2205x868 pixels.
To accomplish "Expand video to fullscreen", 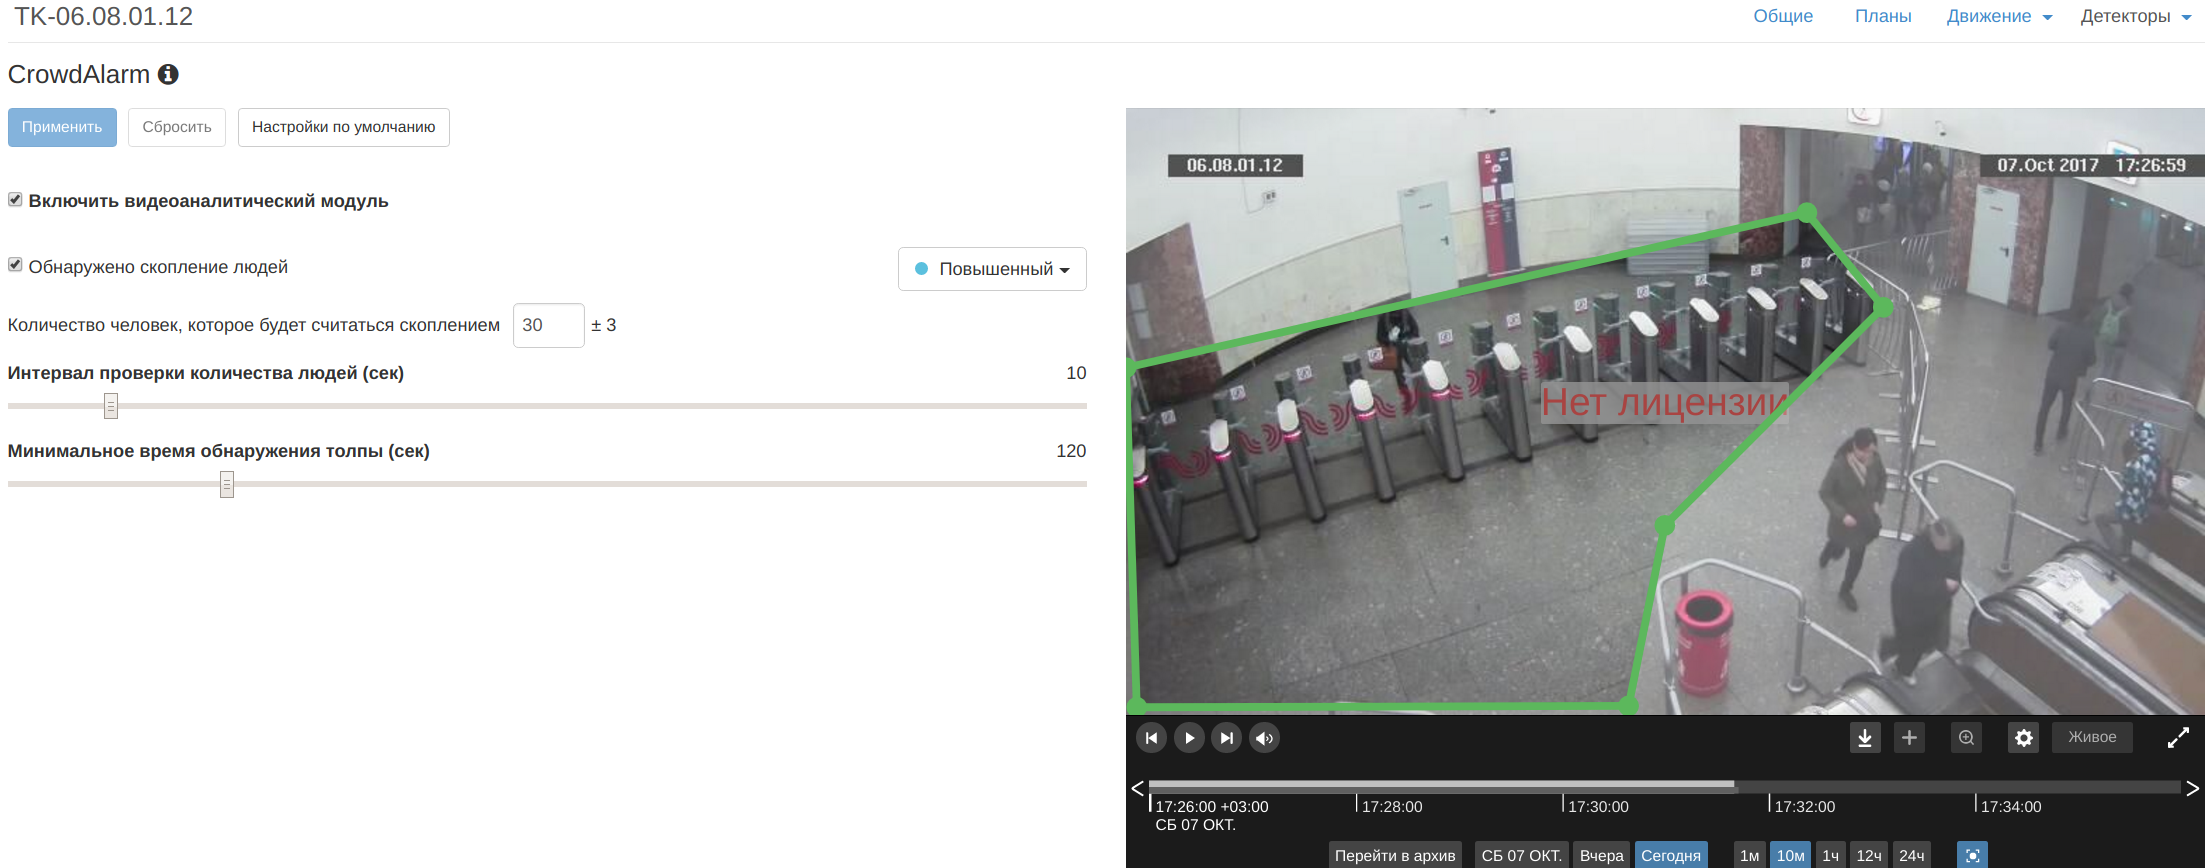I will [x=2178, y=738].
